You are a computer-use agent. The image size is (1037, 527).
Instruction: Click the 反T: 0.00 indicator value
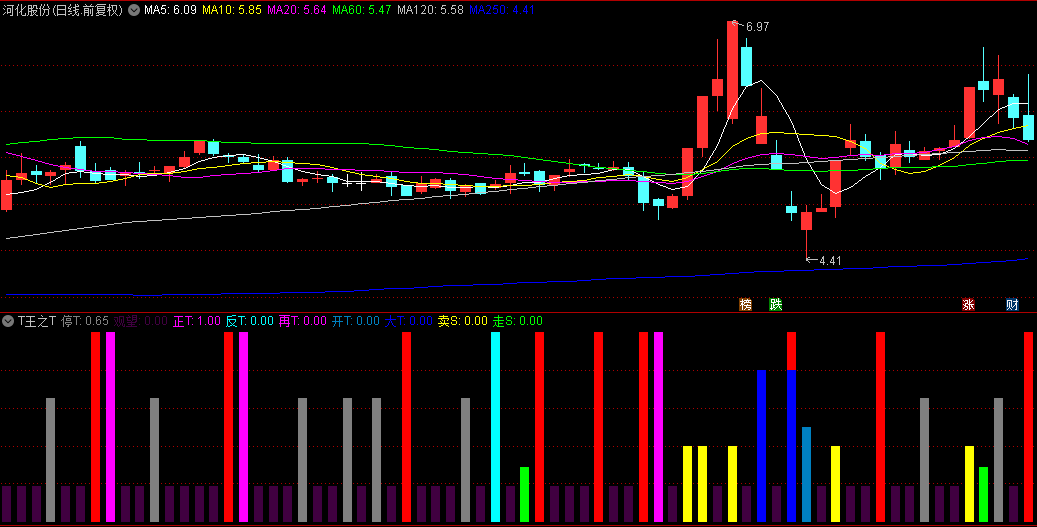[249, 321]
